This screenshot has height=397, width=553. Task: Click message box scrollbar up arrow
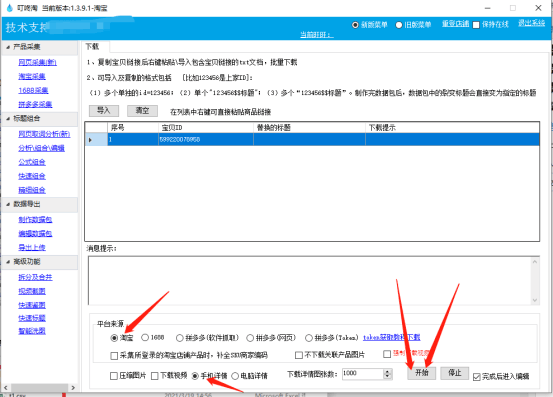pos(535,262)
